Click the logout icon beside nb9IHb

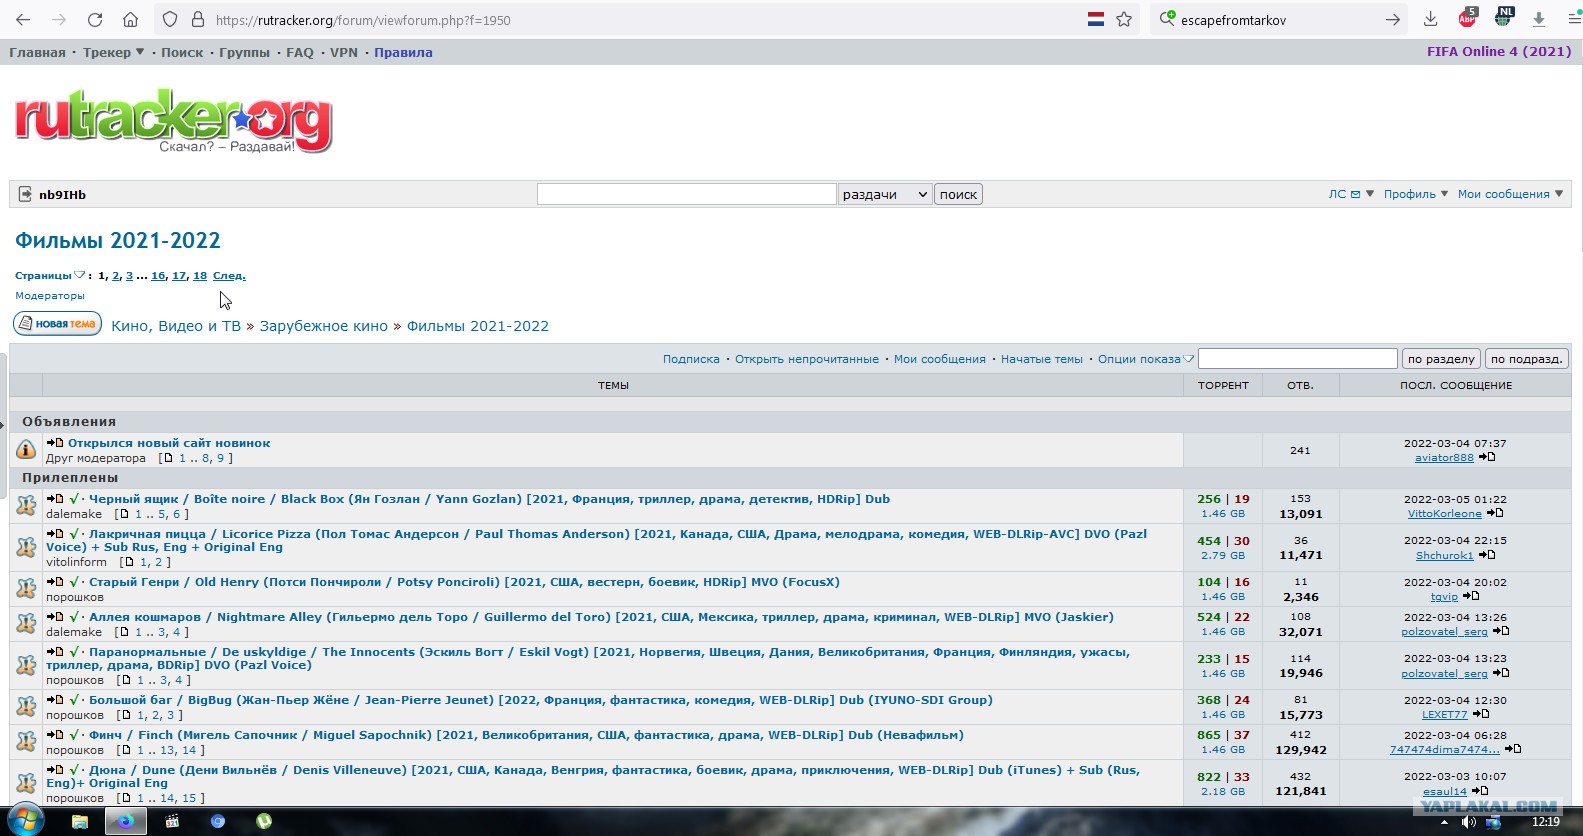tap(25, 195)
